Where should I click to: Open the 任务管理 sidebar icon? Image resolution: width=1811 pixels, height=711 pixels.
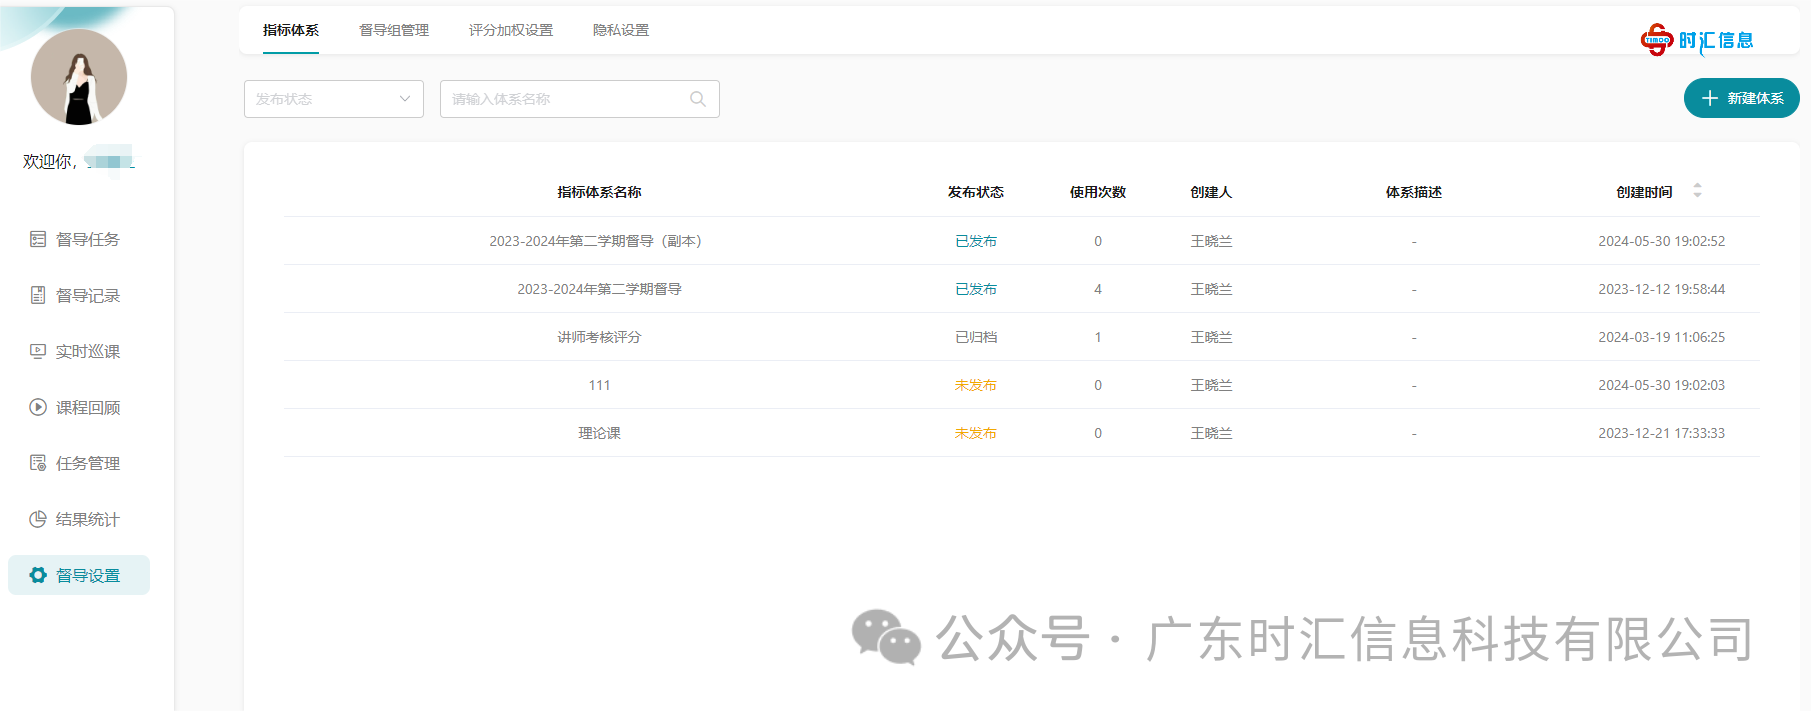pos(38,463)
